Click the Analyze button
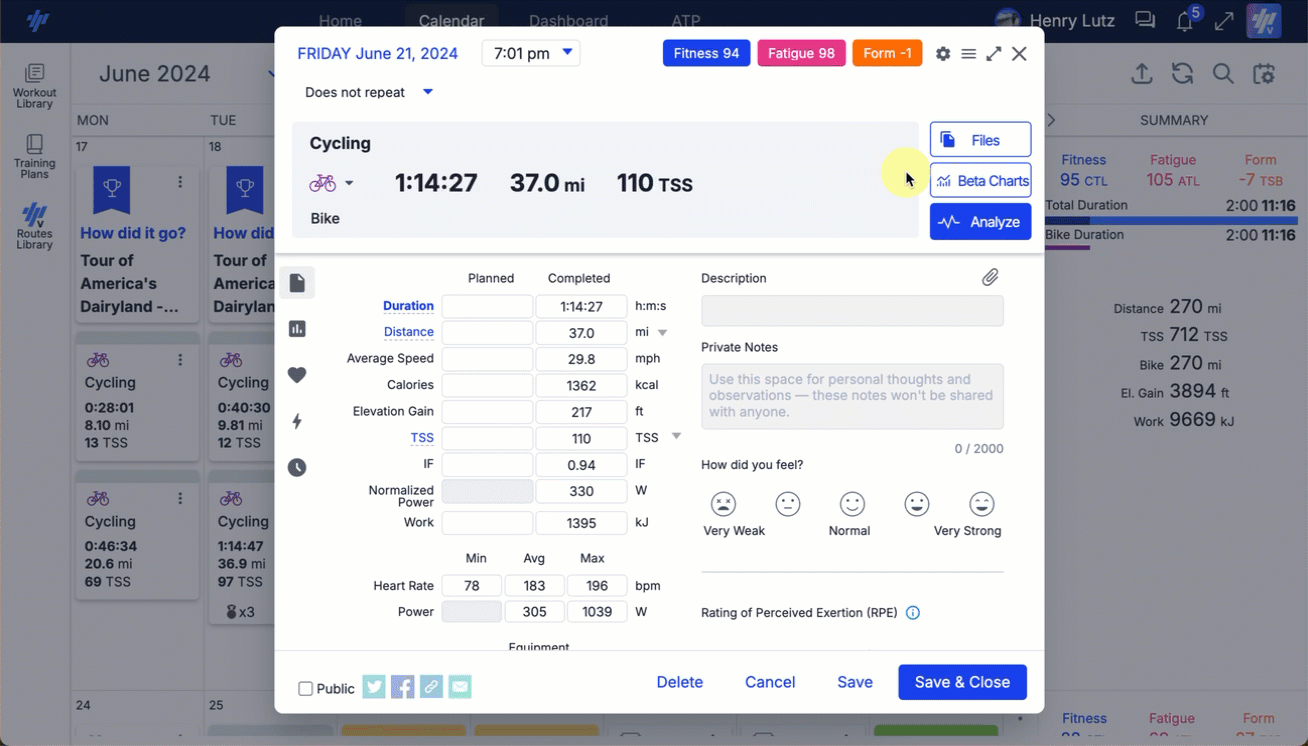The height and width of the screenshot is (746, 1308). click(x=980, y=222)
